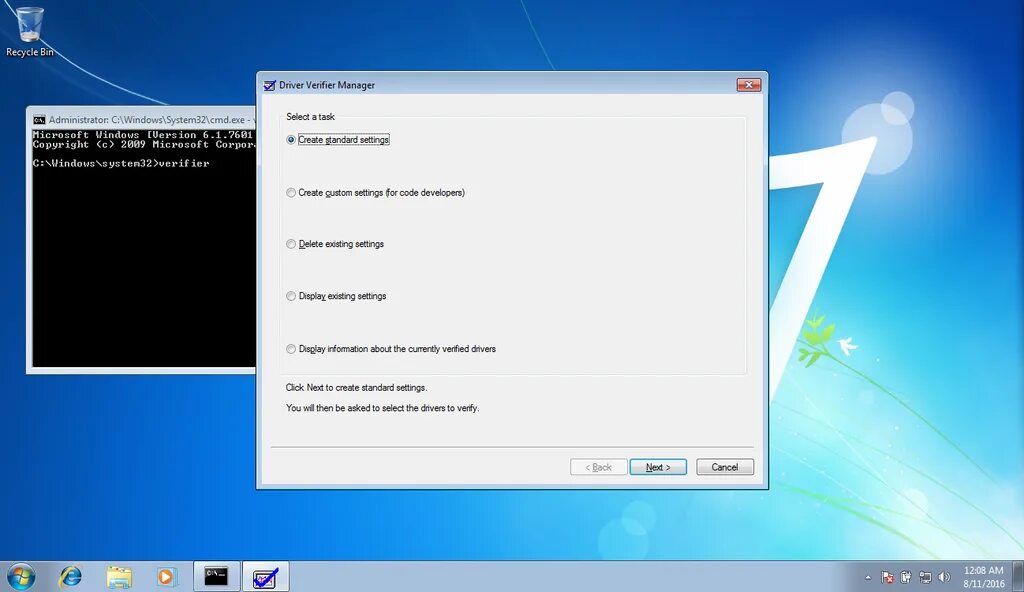The width and height of the screenshot is (1024, 592).
Task: Show hidden tray icons arrow
Action: pos(868,578)
